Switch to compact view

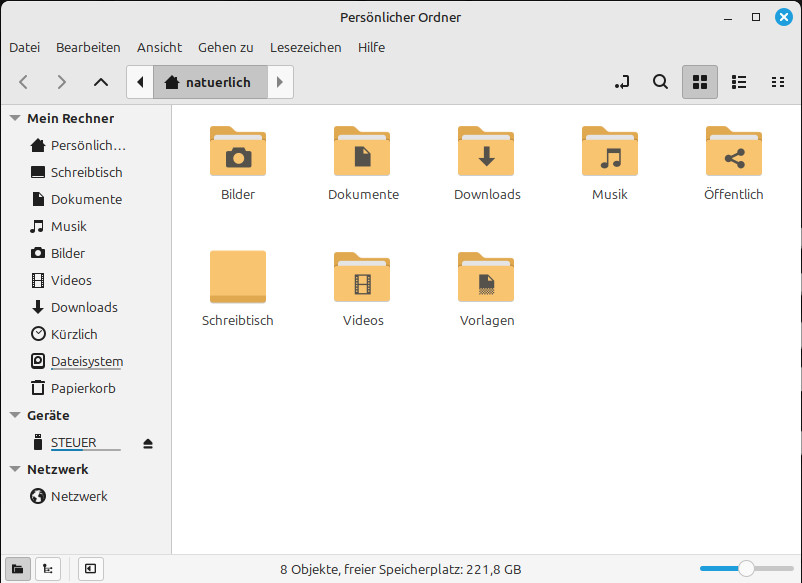[778, 82]
